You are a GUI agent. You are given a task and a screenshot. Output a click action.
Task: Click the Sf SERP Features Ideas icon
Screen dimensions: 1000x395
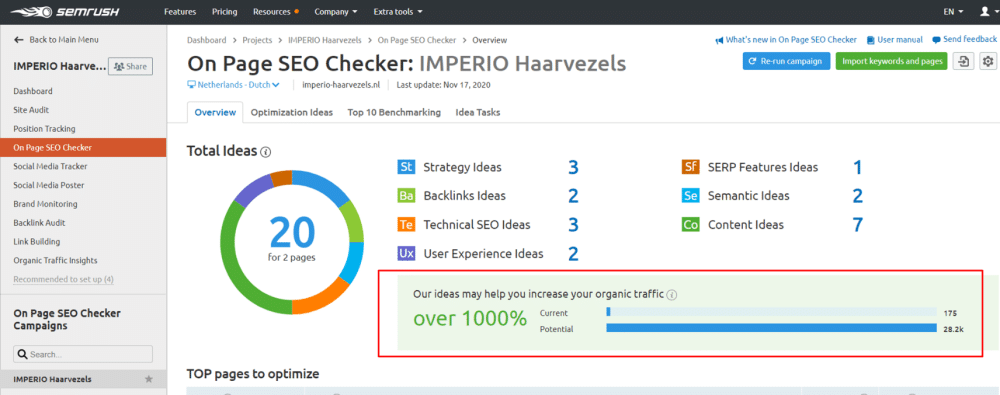click(x=691, y=167)
